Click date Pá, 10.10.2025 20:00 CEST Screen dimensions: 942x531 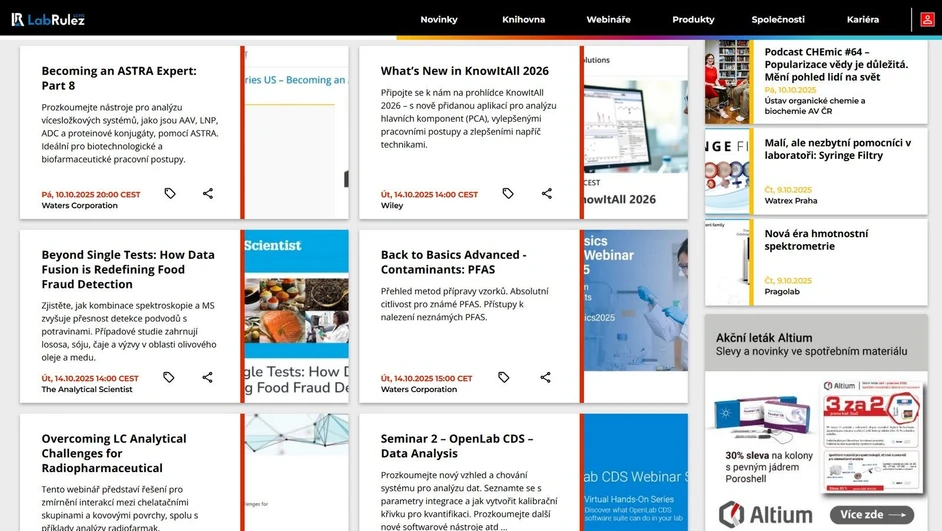(x=91, y=195)
